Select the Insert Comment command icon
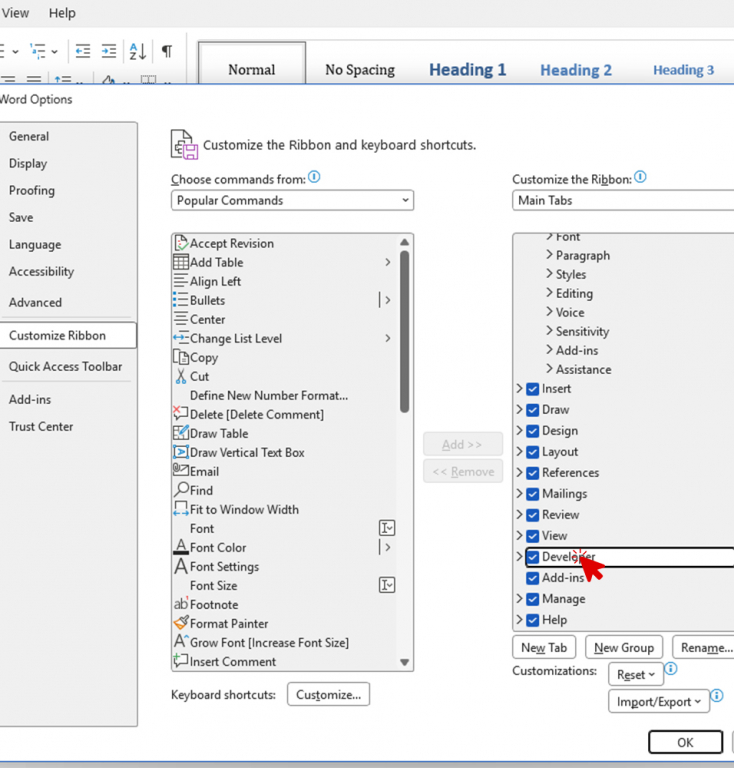The width and height of the screenshot is (734, 768). (x=181, y=661)
